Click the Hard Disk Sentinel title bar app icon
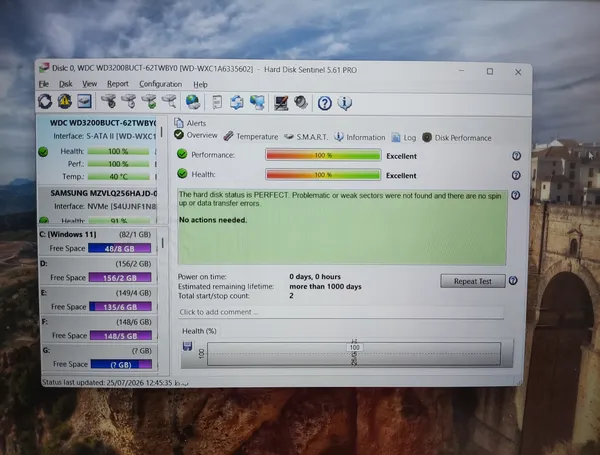 [x=44, y=68]
